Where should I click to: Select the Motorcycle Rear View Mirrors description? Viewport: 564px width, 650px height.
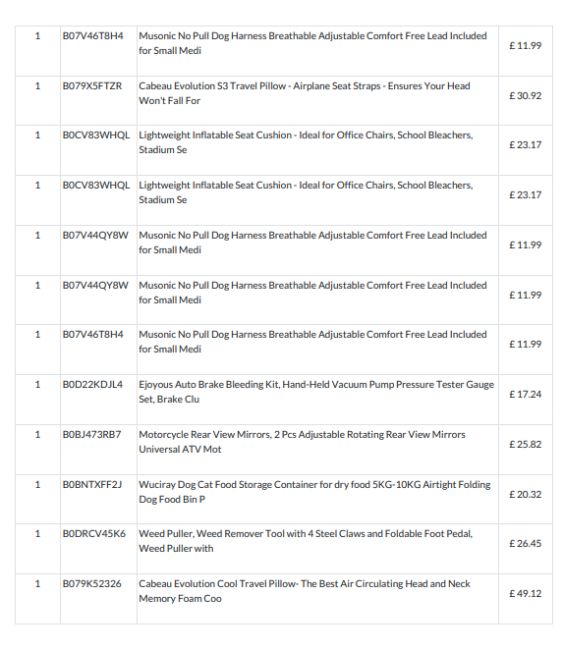[x=302, y=442]
